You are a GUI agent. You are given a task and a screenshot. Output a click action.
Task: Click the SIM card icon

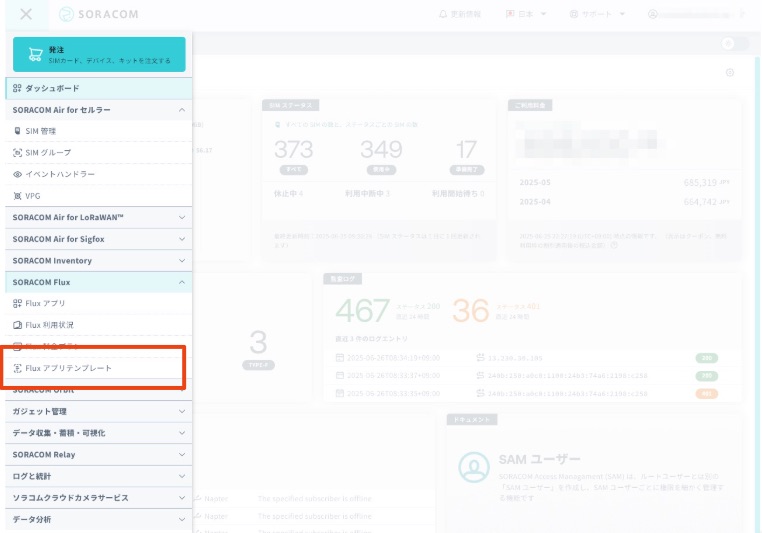pos(17,131)
